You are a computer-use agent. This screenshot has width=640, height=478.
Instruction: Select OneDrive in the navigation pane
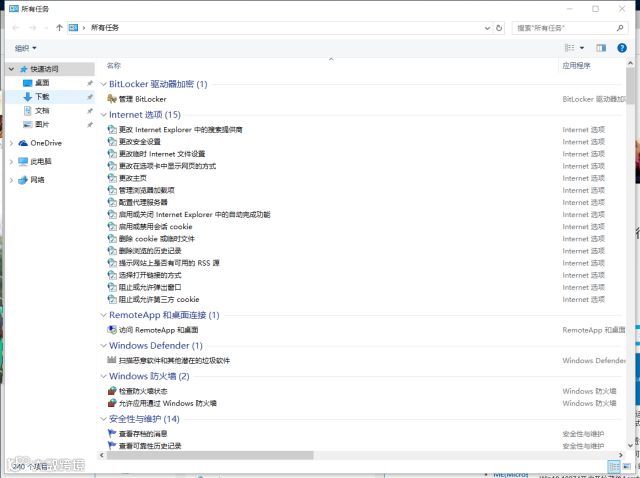coord(46,143)
